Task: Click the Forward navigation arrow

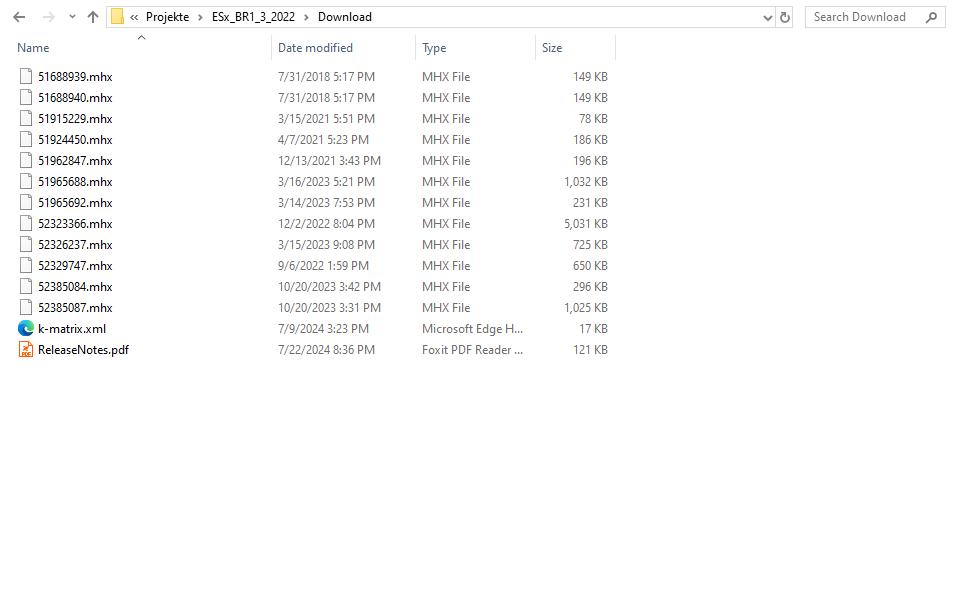Action: pos(48,17)
